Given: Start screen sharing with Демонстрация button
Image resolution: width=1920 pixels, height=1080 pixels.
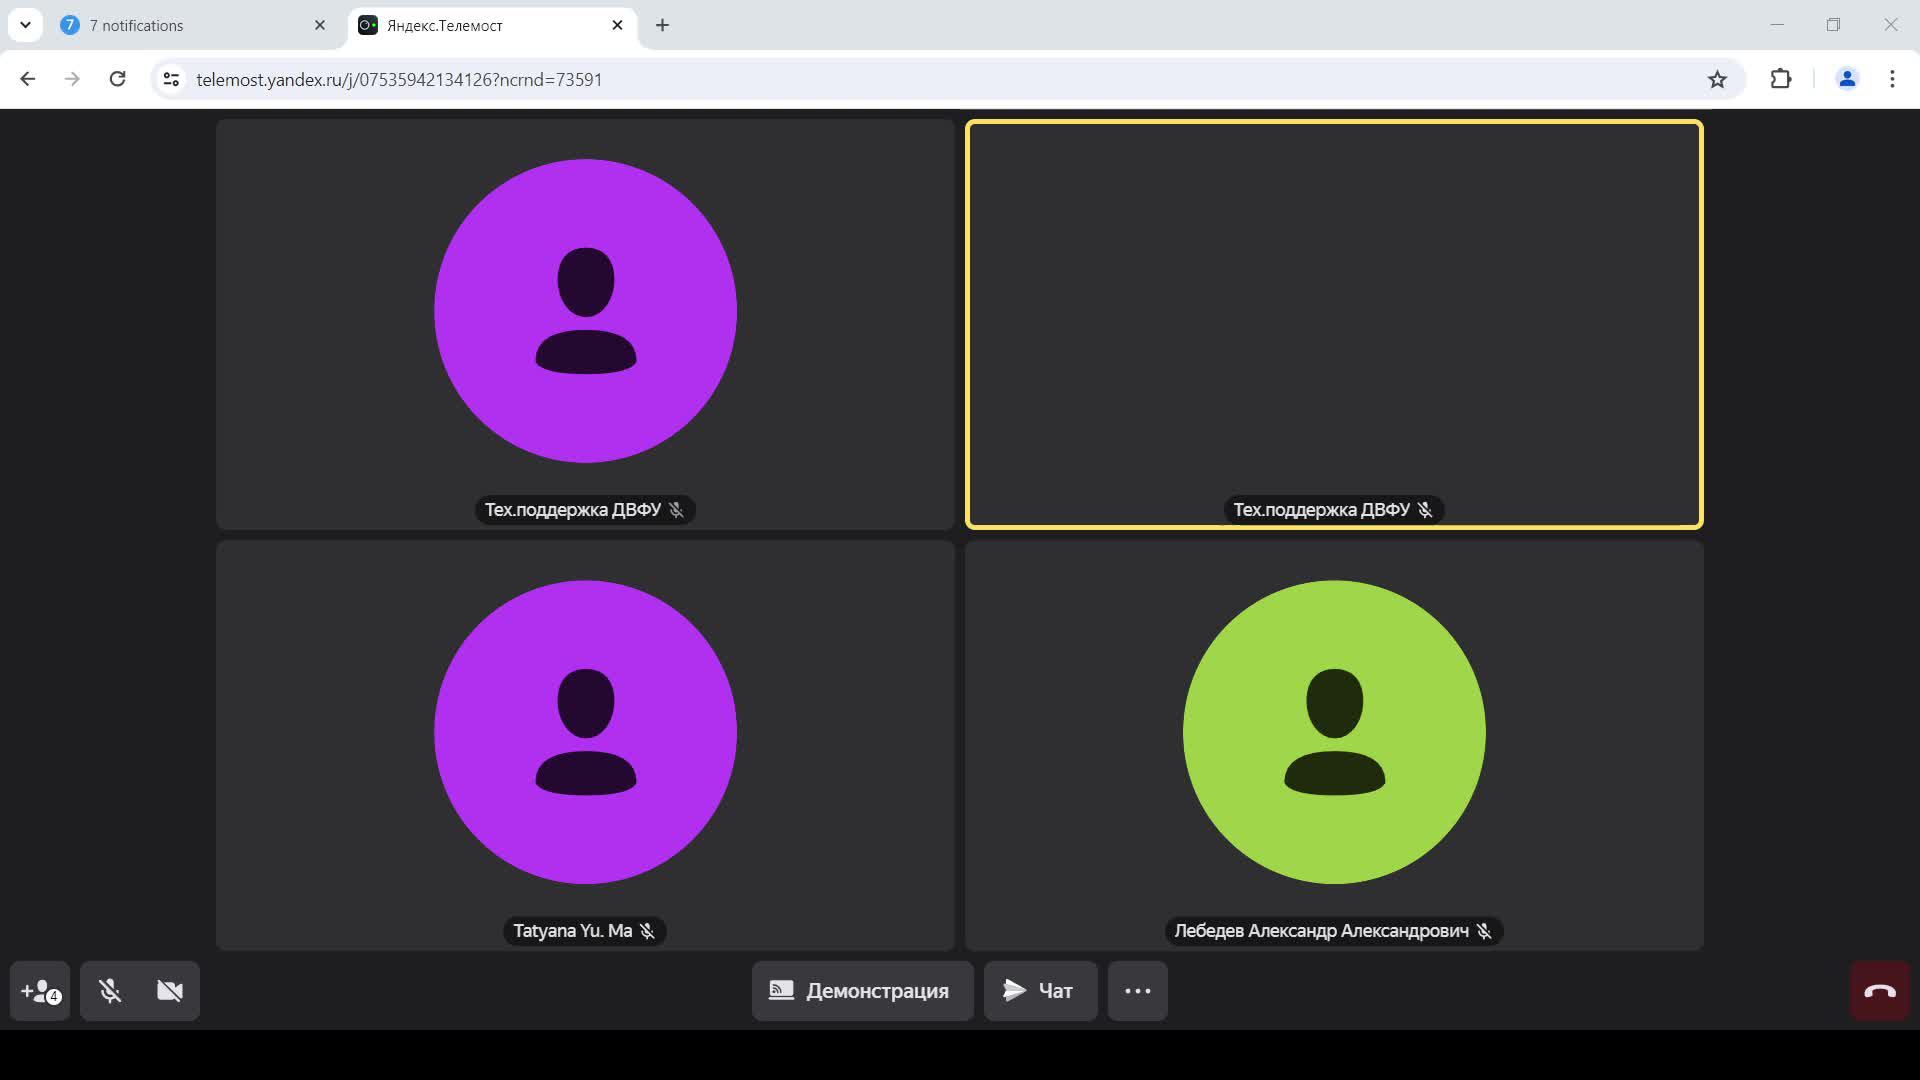Looking at the screenshot, I should [x=862, y=991].
